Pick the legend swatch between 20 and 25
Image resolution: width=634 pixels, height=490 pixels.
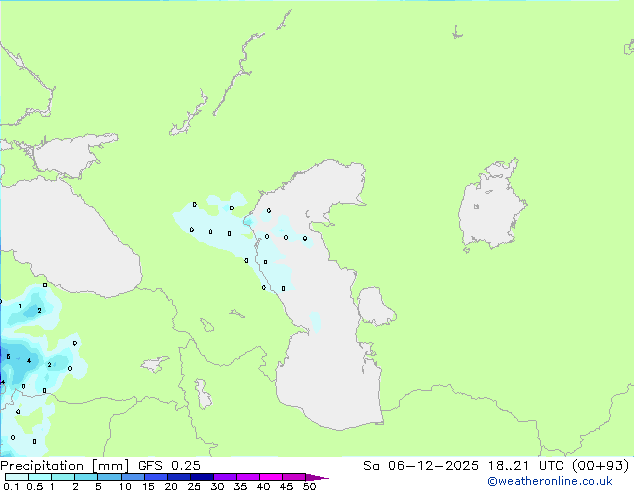tap(178, 477)
